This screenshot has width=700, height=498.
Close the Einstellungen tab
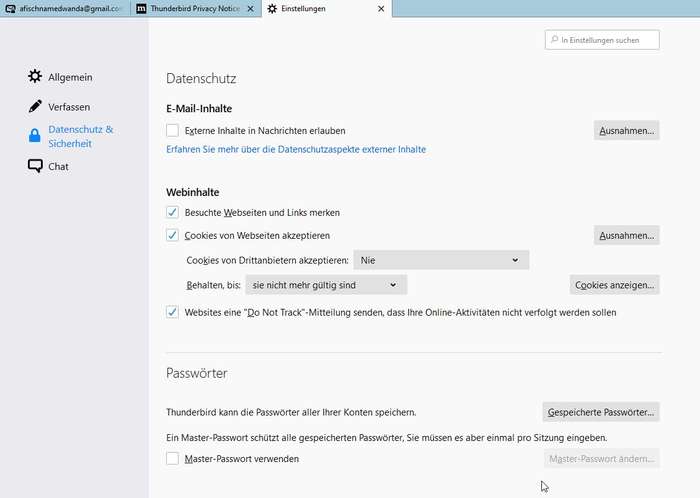380,8
